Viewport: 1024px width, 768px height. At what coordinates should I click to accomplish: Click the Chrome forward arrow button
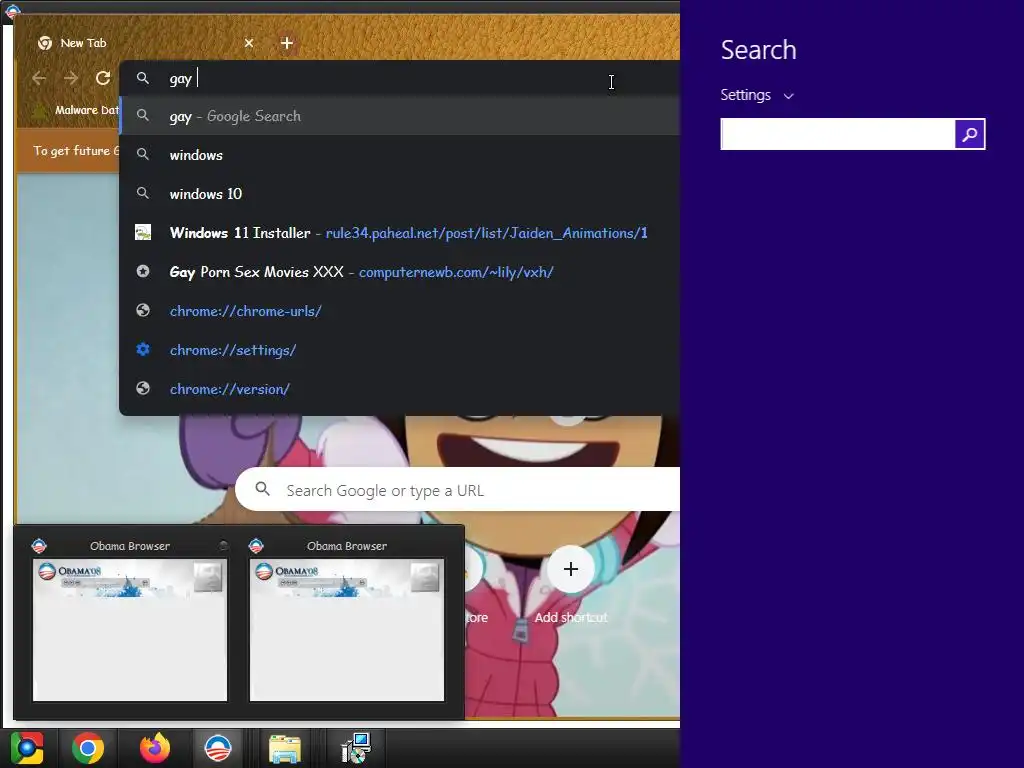(71, 78)
